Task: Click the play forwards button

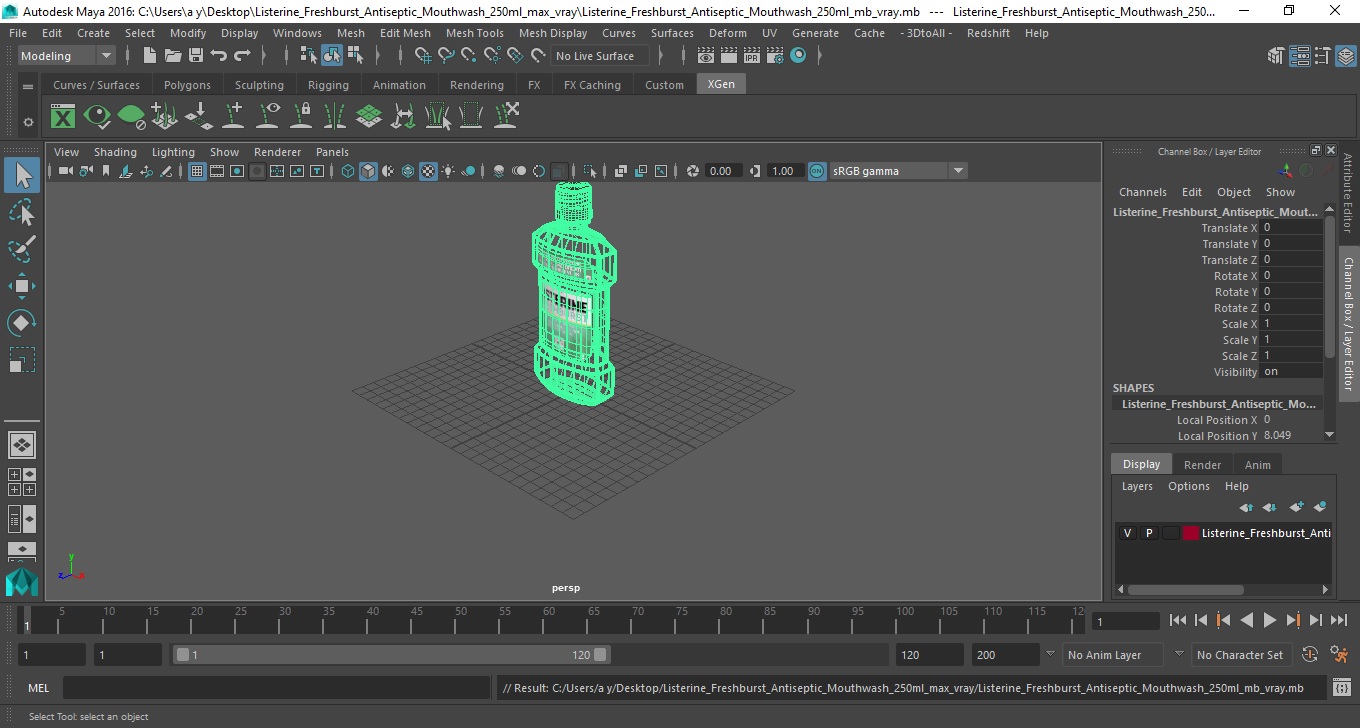Action: point(1269,621)
